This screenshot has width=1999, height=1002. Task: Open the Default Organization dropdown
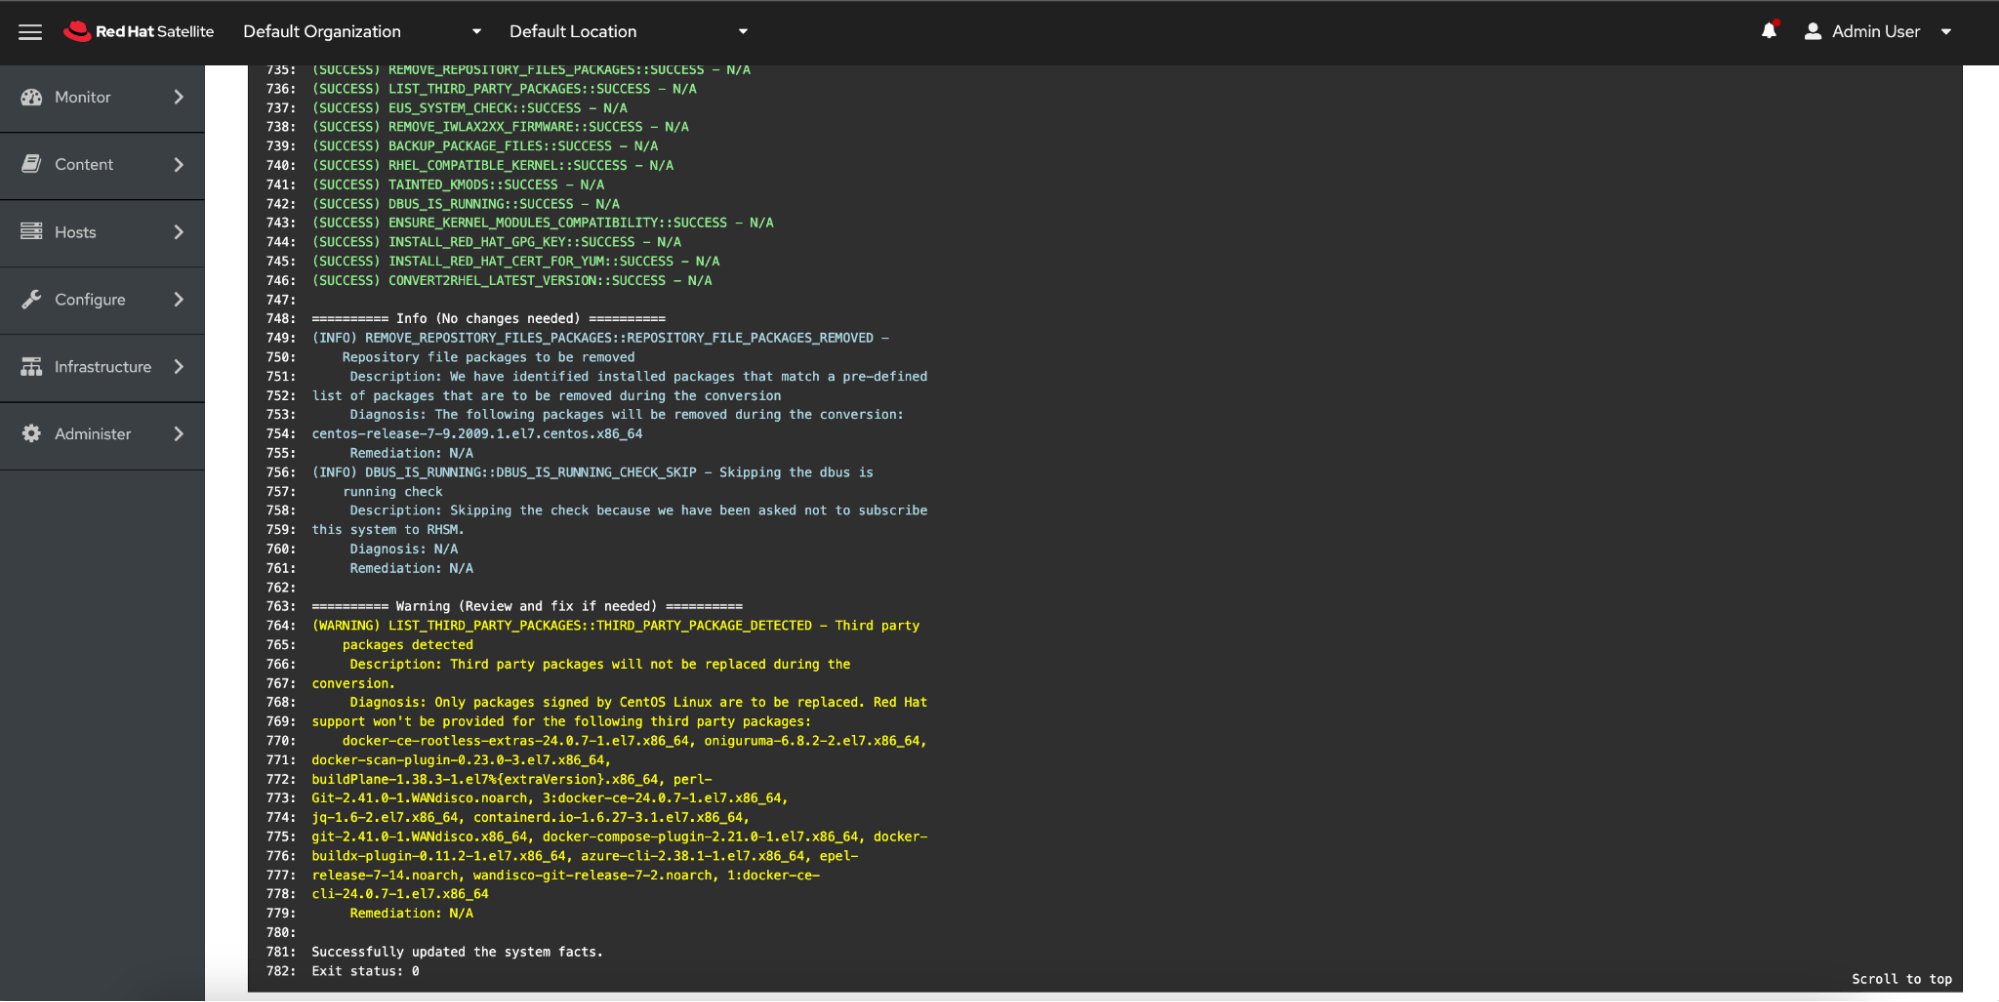tap(362, 32)
